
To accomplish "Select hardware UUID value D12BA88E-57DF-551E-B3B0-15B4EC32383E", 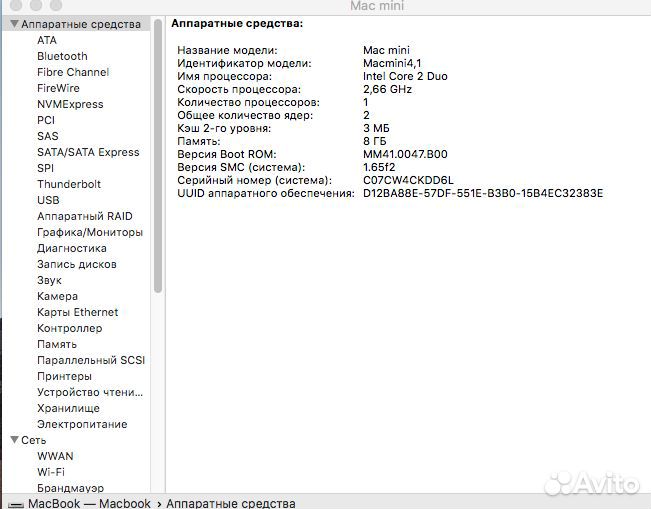I will pyautogui.click(x=483, y=193).
